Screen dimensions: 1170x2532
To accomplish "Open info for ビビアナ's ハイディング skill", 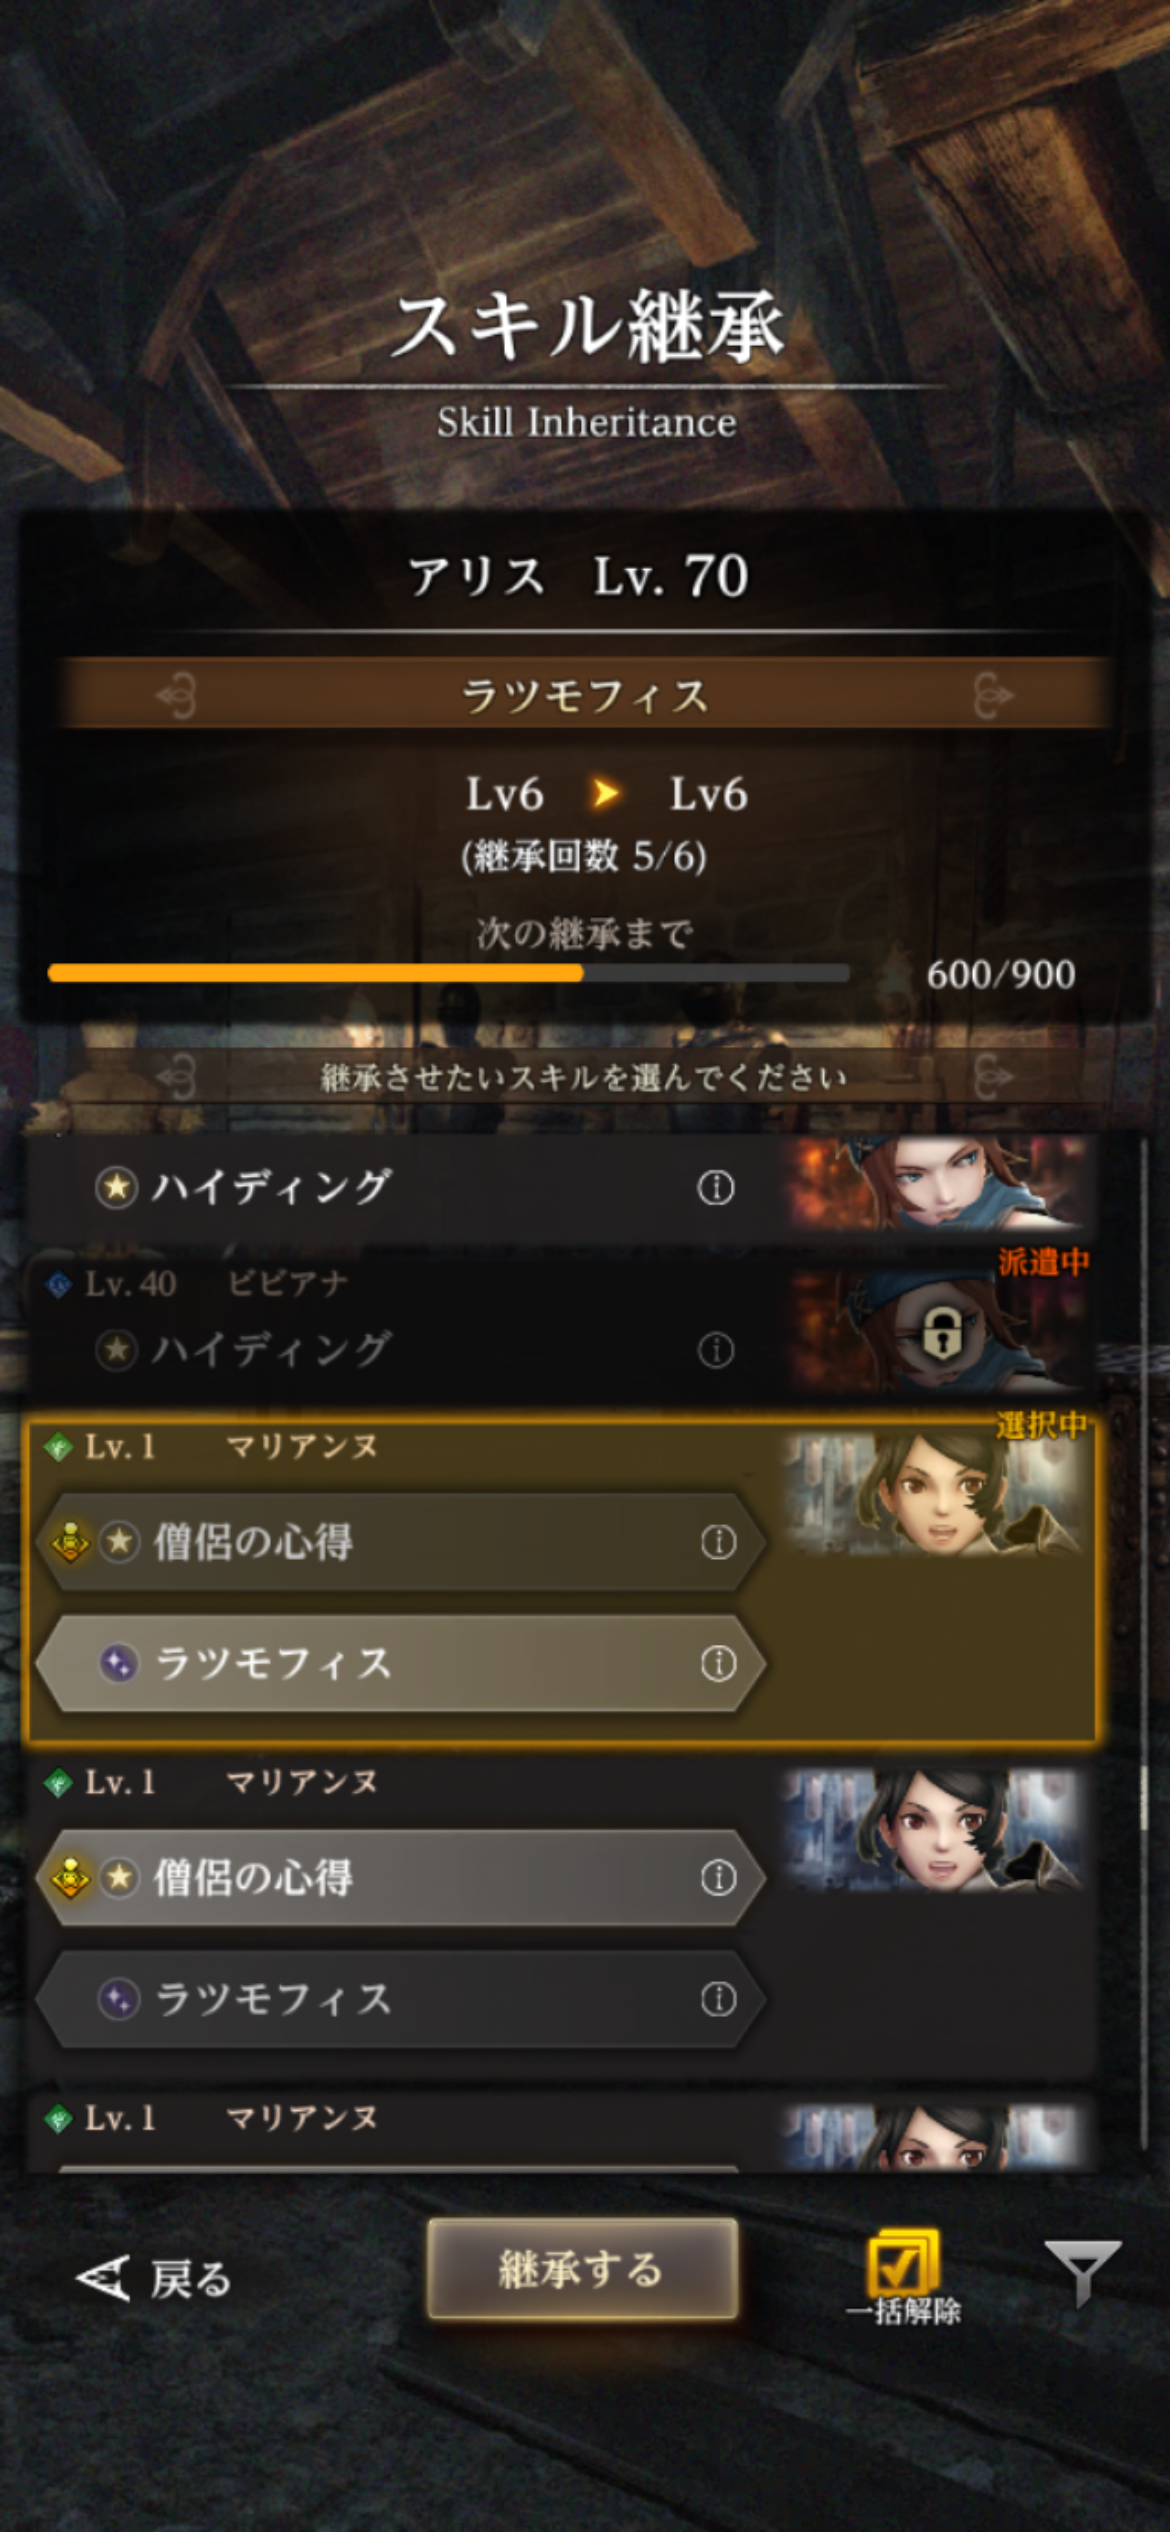I will pos(715,1350).
